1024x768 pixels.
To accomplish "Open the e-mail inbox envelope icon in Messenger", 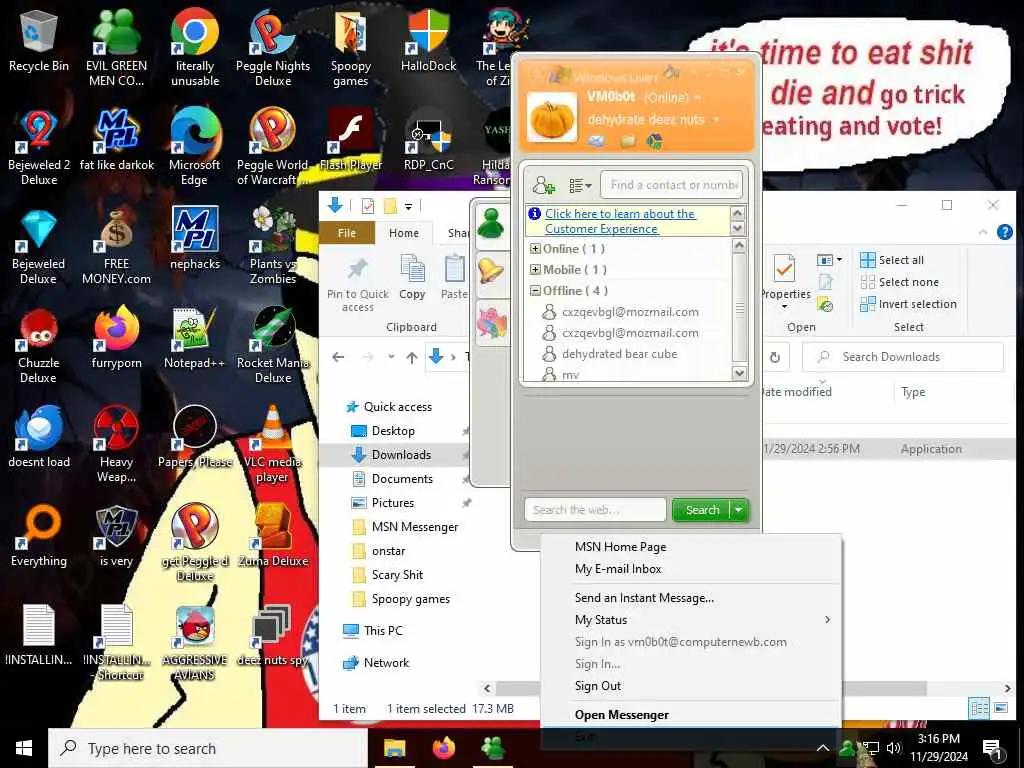I will (596, 141).
